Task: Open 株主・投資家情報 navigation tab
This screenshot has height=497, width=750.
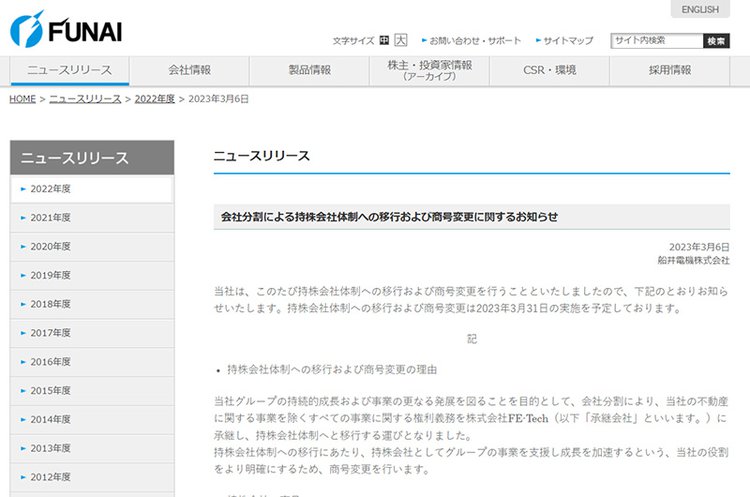Action: pos(429,70)
